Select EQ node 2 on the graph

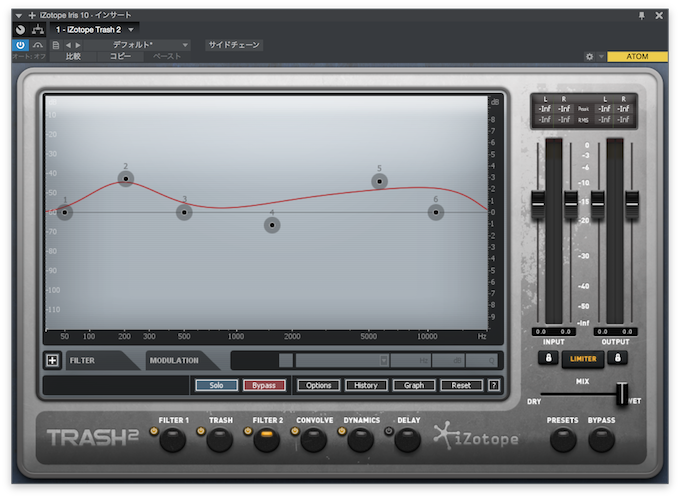[x=126, y=179]
